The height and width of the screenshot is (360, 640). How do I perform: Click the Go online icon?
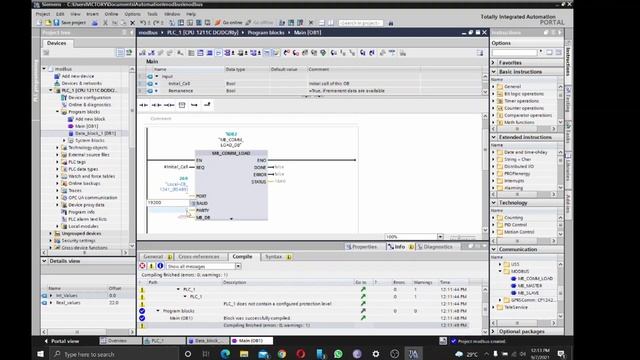(x=218, y=23)
